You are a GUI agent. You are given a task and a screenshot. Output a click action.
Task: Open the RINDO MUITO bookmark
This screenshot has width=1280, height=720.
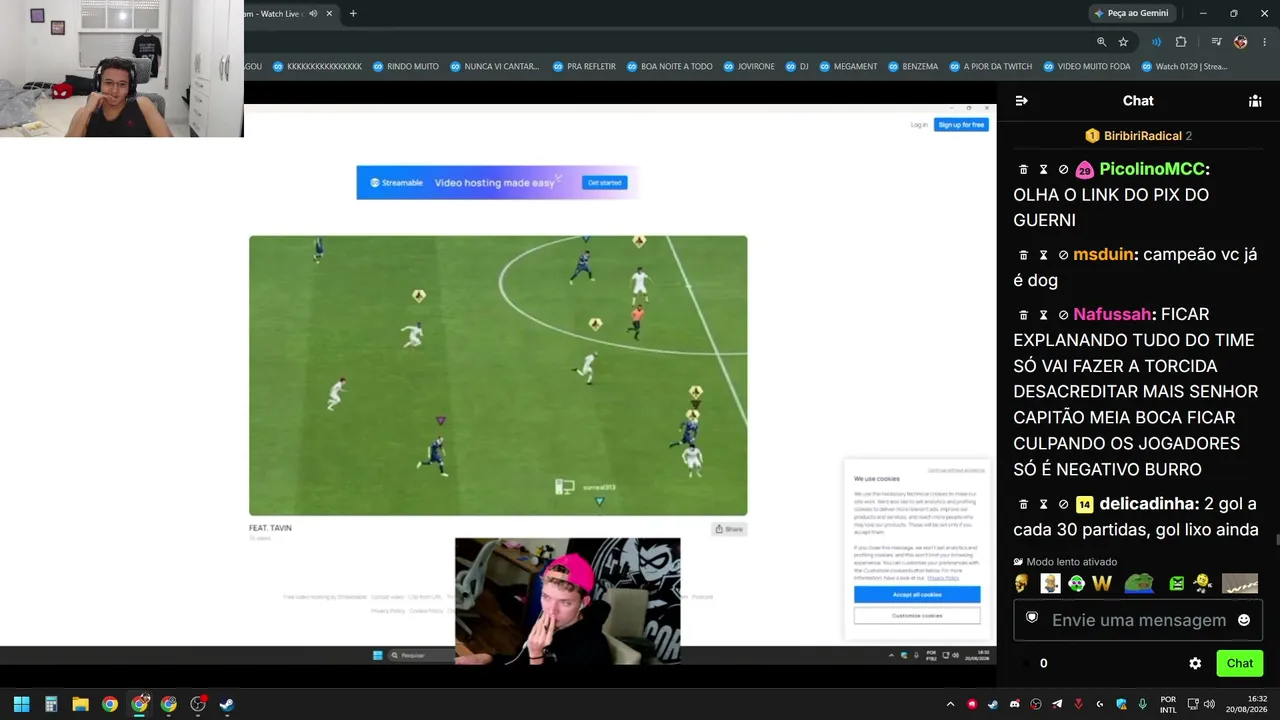click(406, 67)
